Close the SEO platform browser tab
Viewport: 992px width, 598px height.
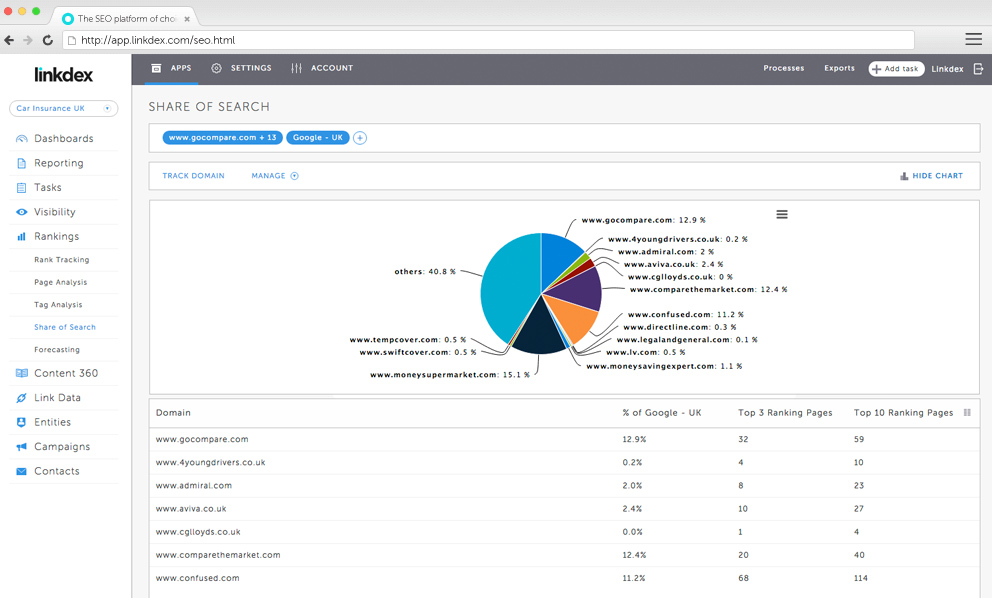(x=187, y=19)
